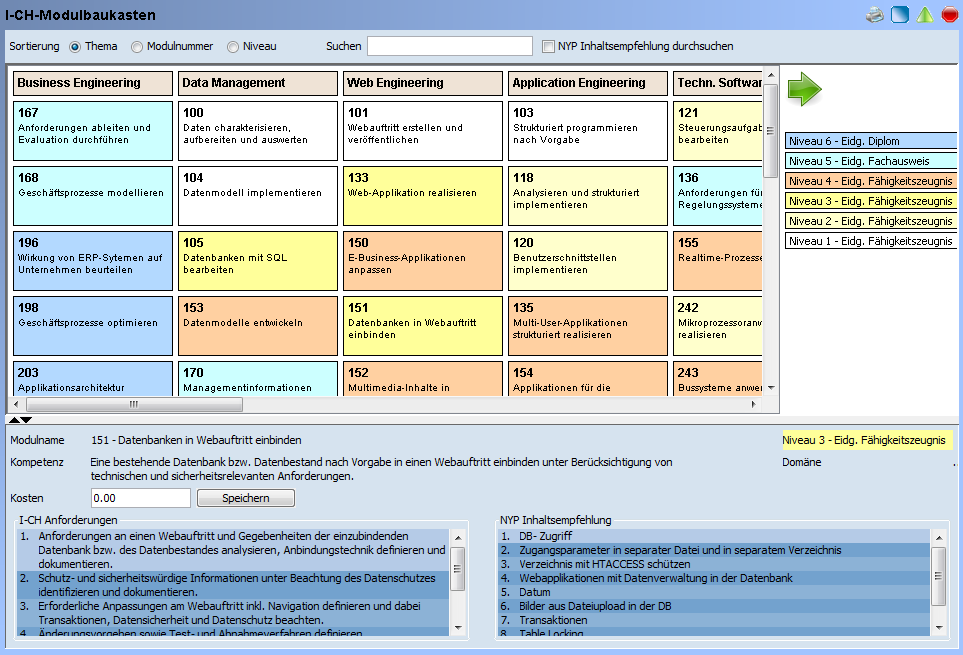Click the module grid's horizontal scrollbar thumb
The height and width of the screenshot is (655, 963).
coord(134,405)
